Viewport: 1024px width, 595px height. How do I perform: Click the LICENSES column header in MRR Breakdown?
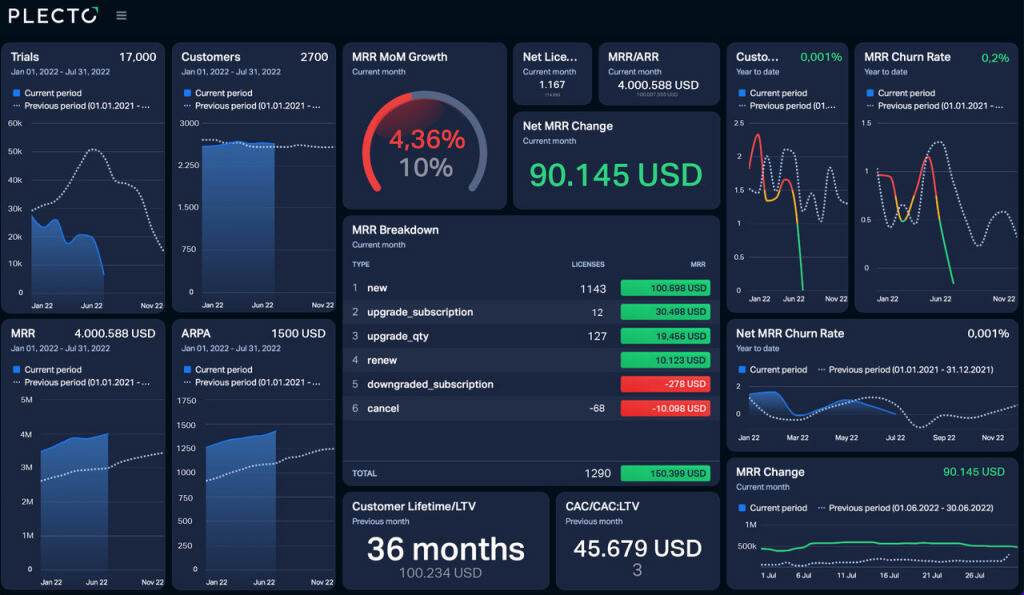587,264
